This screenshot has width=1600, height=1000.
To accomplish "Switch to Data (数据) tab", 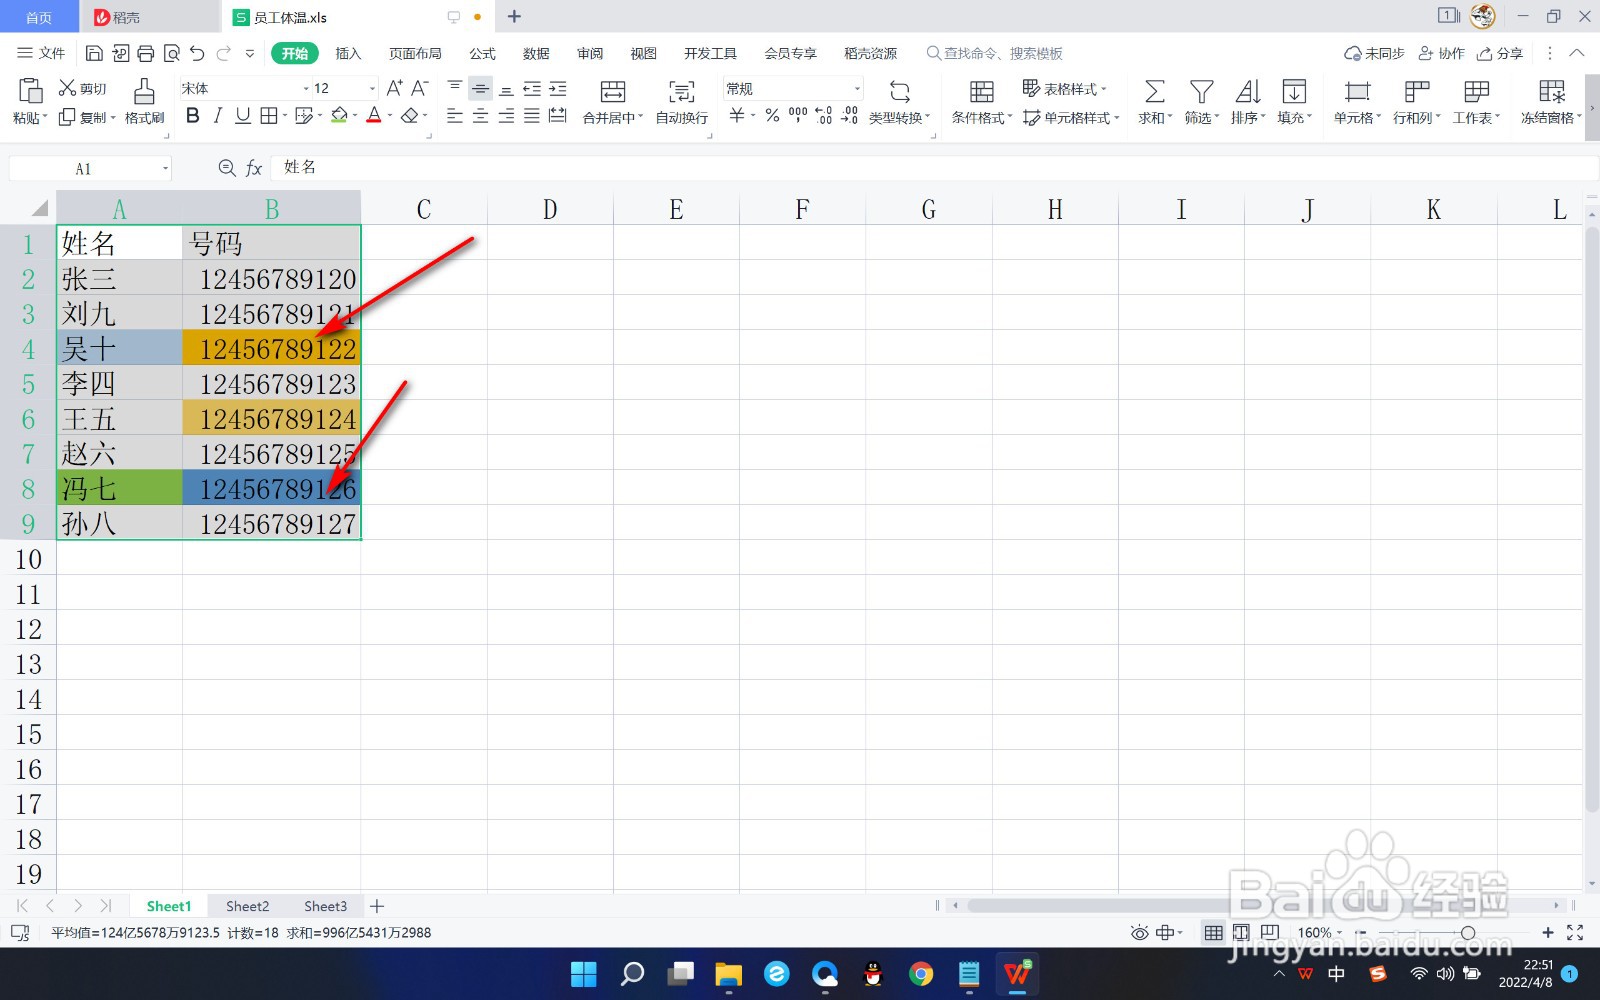I will (x=536, y=53).
